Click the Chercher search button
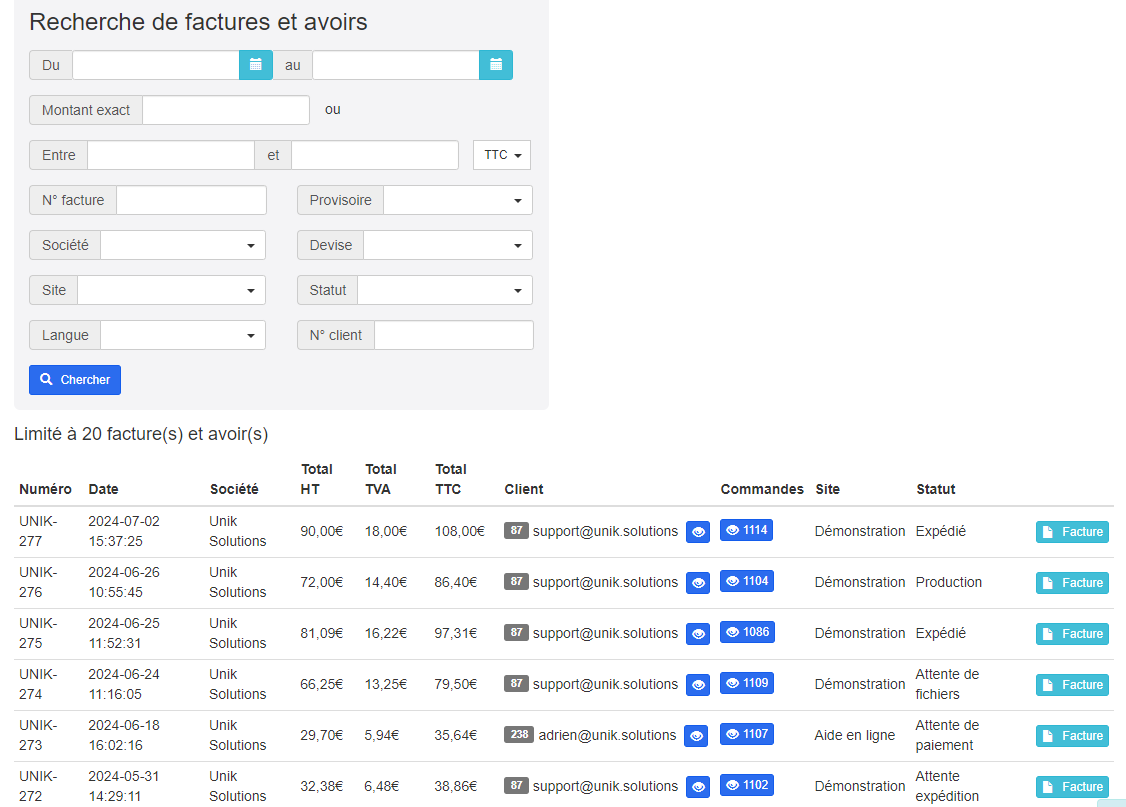Viewport: 1126px width, 807px height. [x=75, y=380]
